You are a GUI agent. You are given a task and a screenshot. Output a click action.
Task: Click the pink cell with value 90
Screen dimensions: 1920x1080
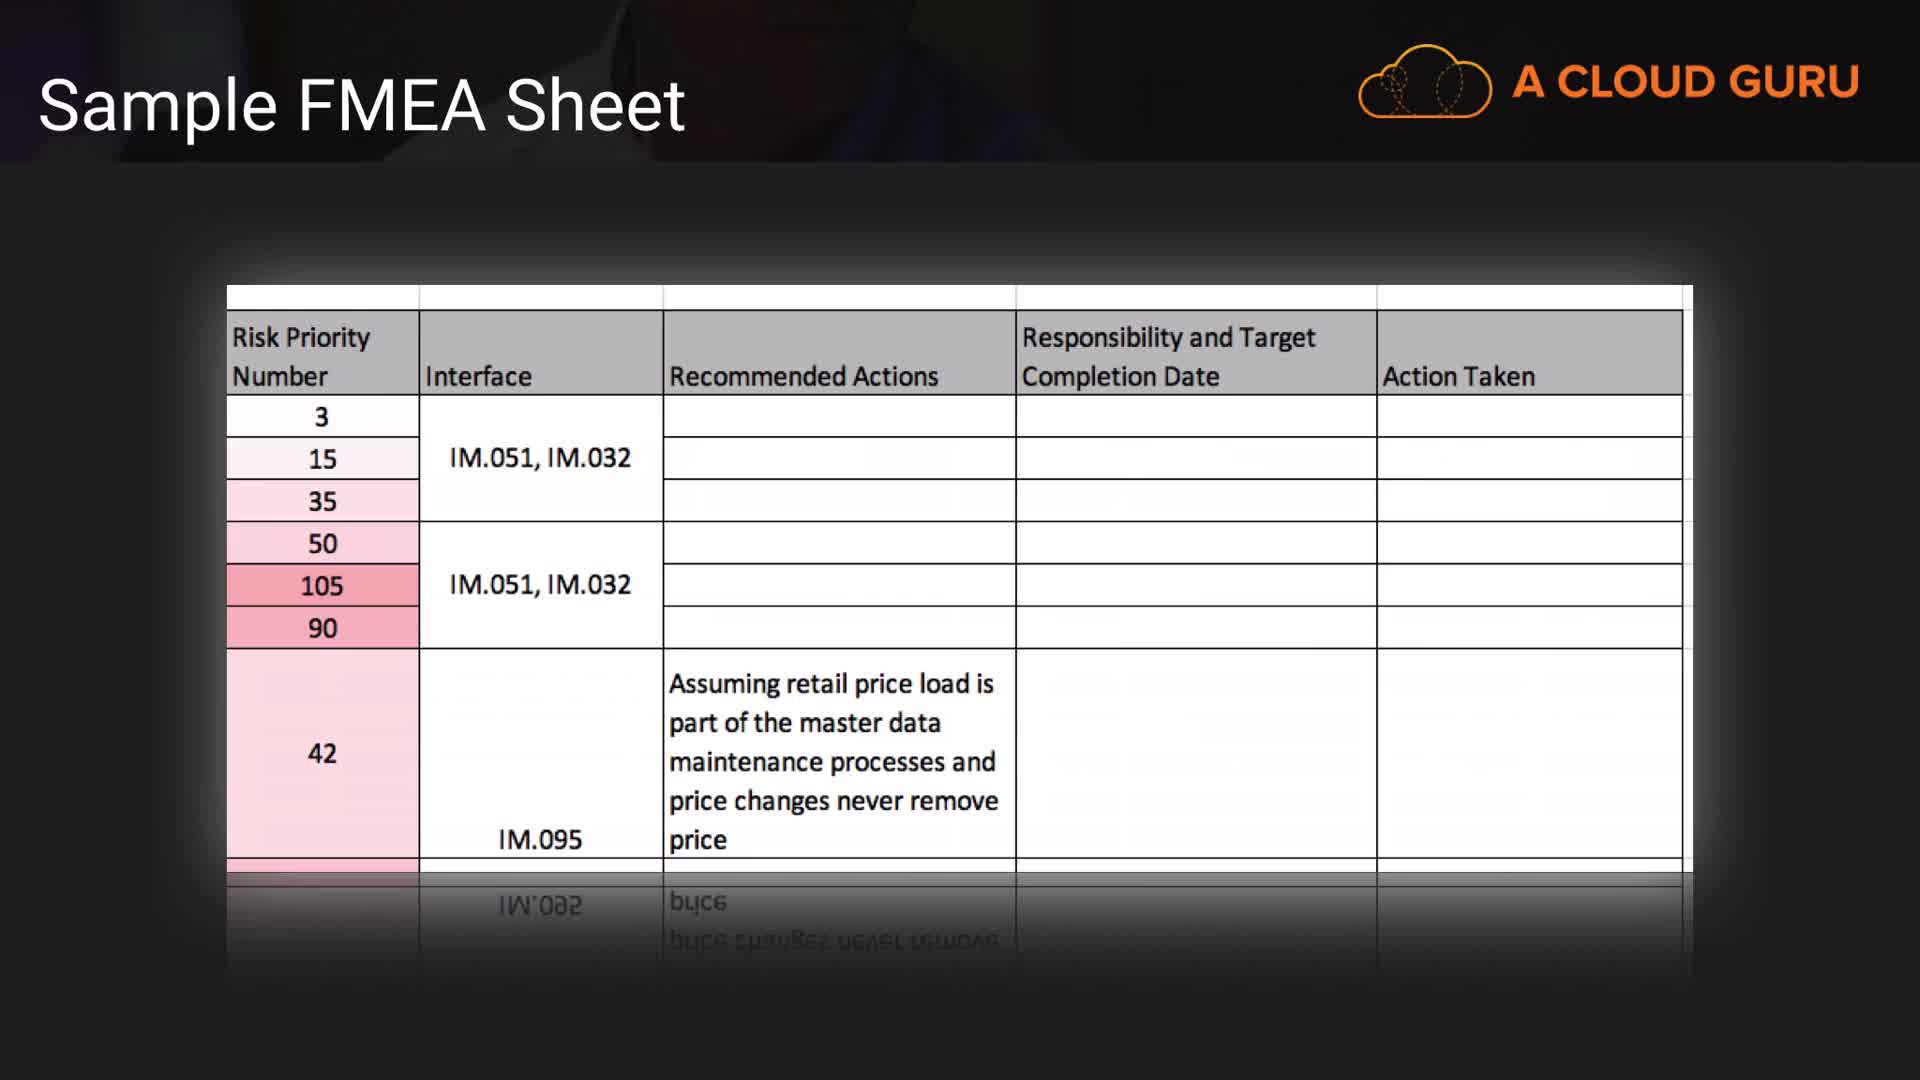(322, 628)
